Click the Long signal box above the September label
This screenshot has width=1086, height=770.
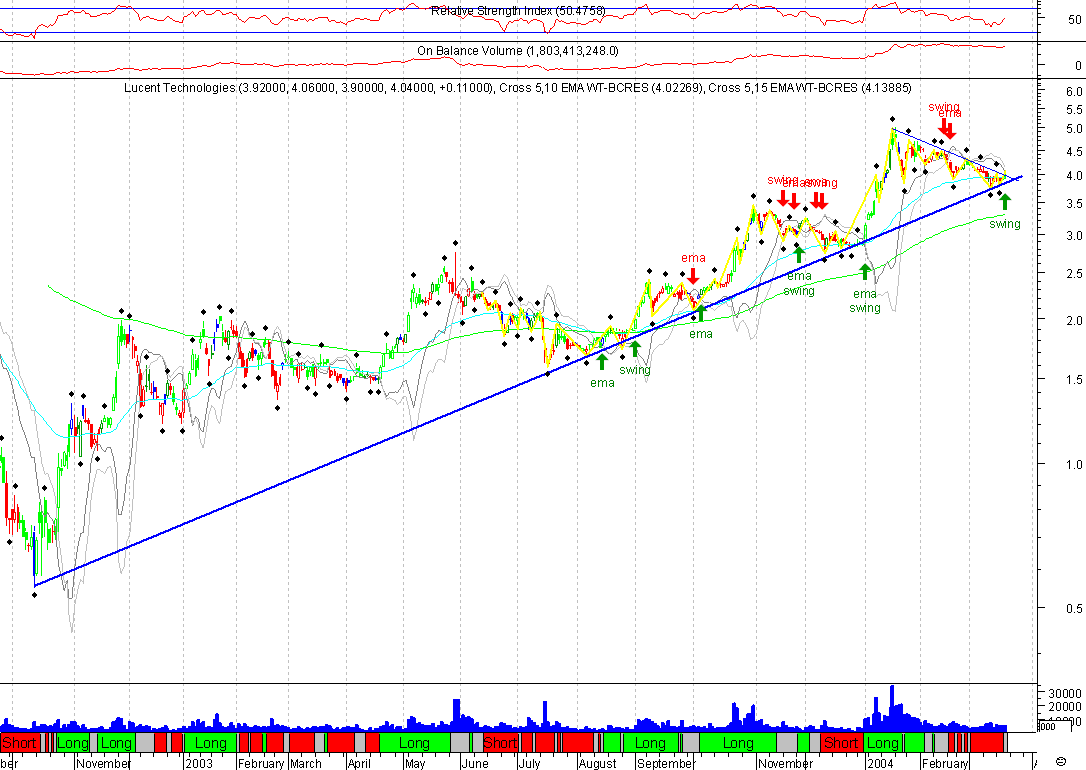click(650, 743)
